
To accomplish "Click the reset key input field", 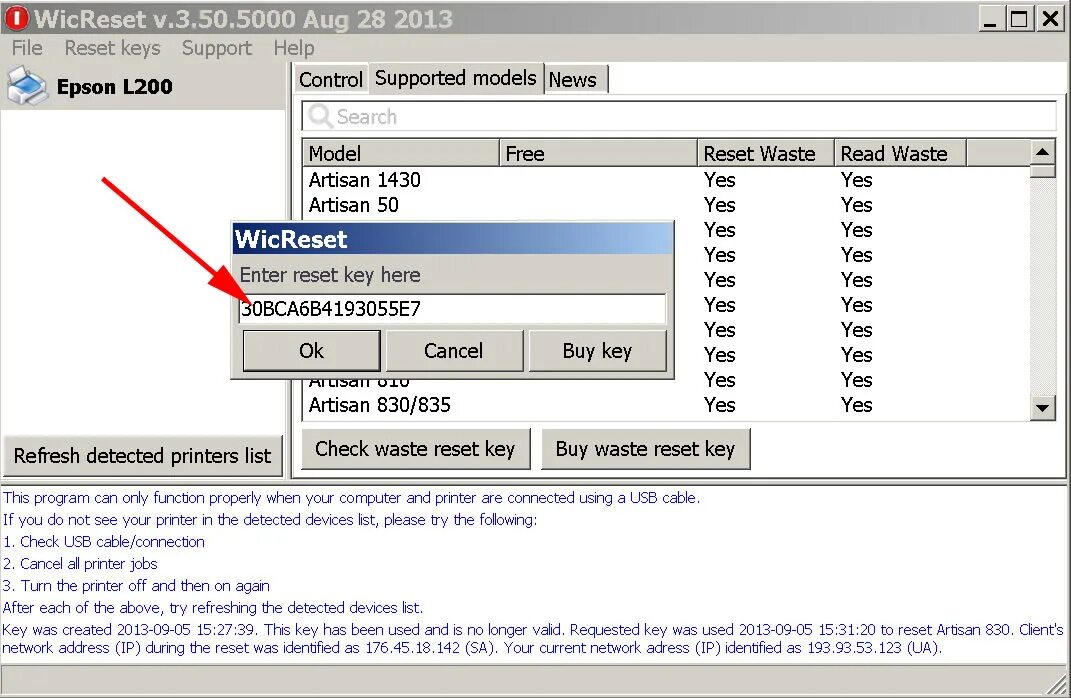I will pos(451,309).
